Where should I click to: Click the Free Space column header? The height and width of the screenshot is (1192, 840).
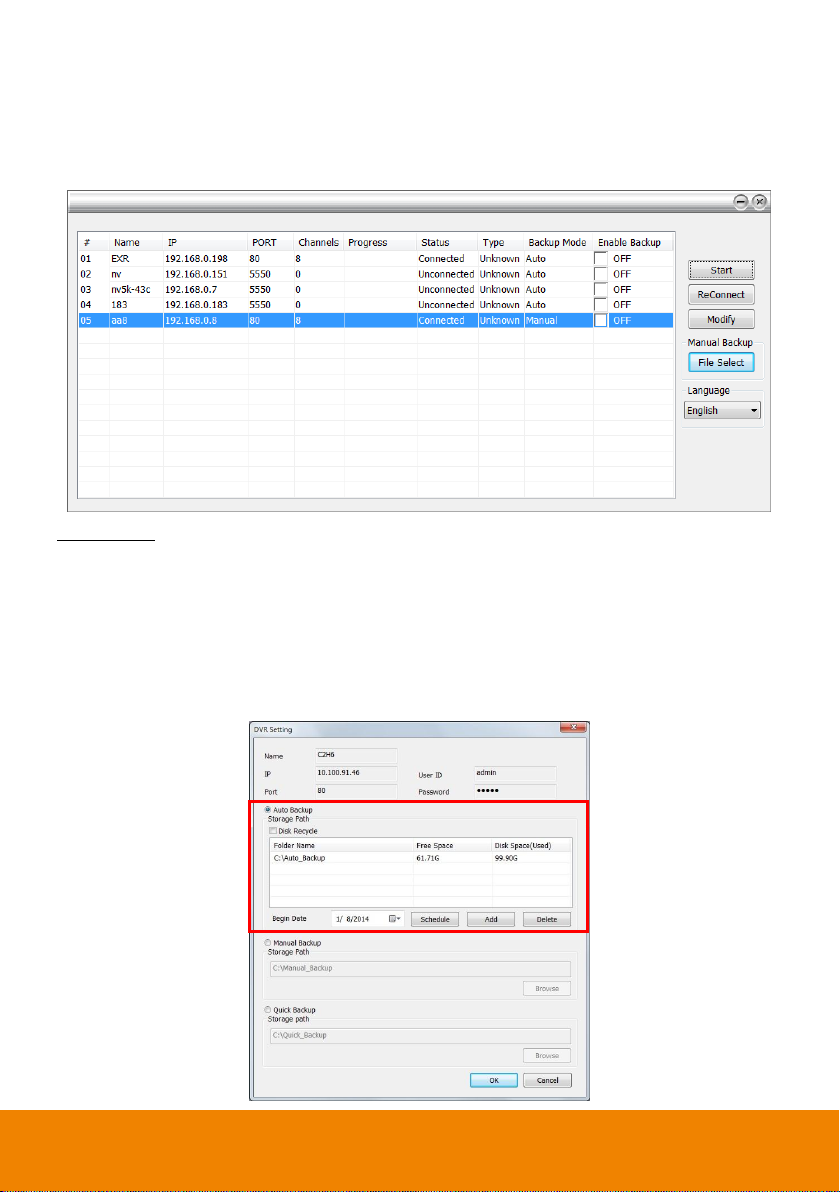pos(452,845)
